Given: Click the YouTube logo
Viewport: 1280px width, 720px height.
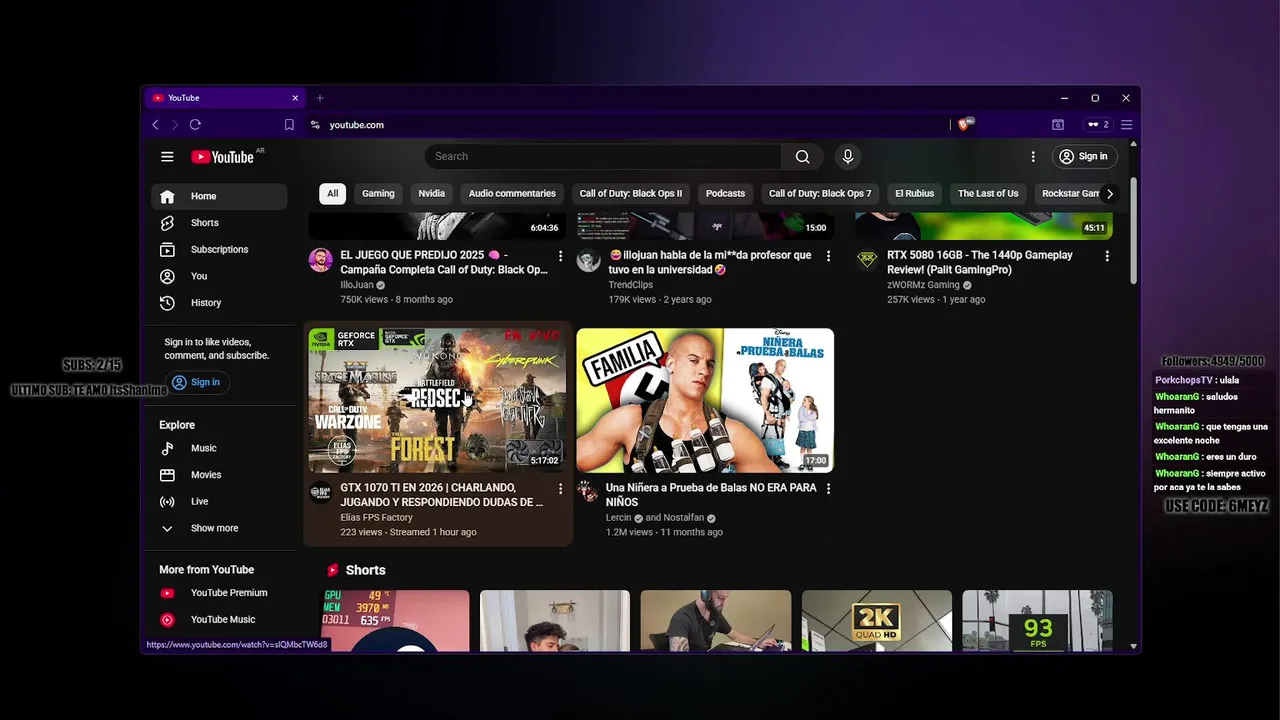Looking at the screenshot, I should pos(223,157).
